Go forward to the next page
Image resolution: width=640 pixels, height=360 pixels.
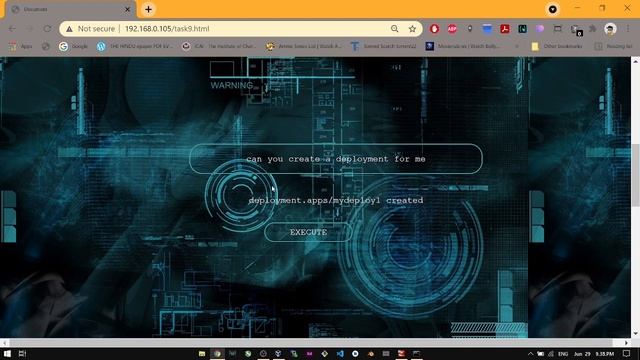click(30, 29)
